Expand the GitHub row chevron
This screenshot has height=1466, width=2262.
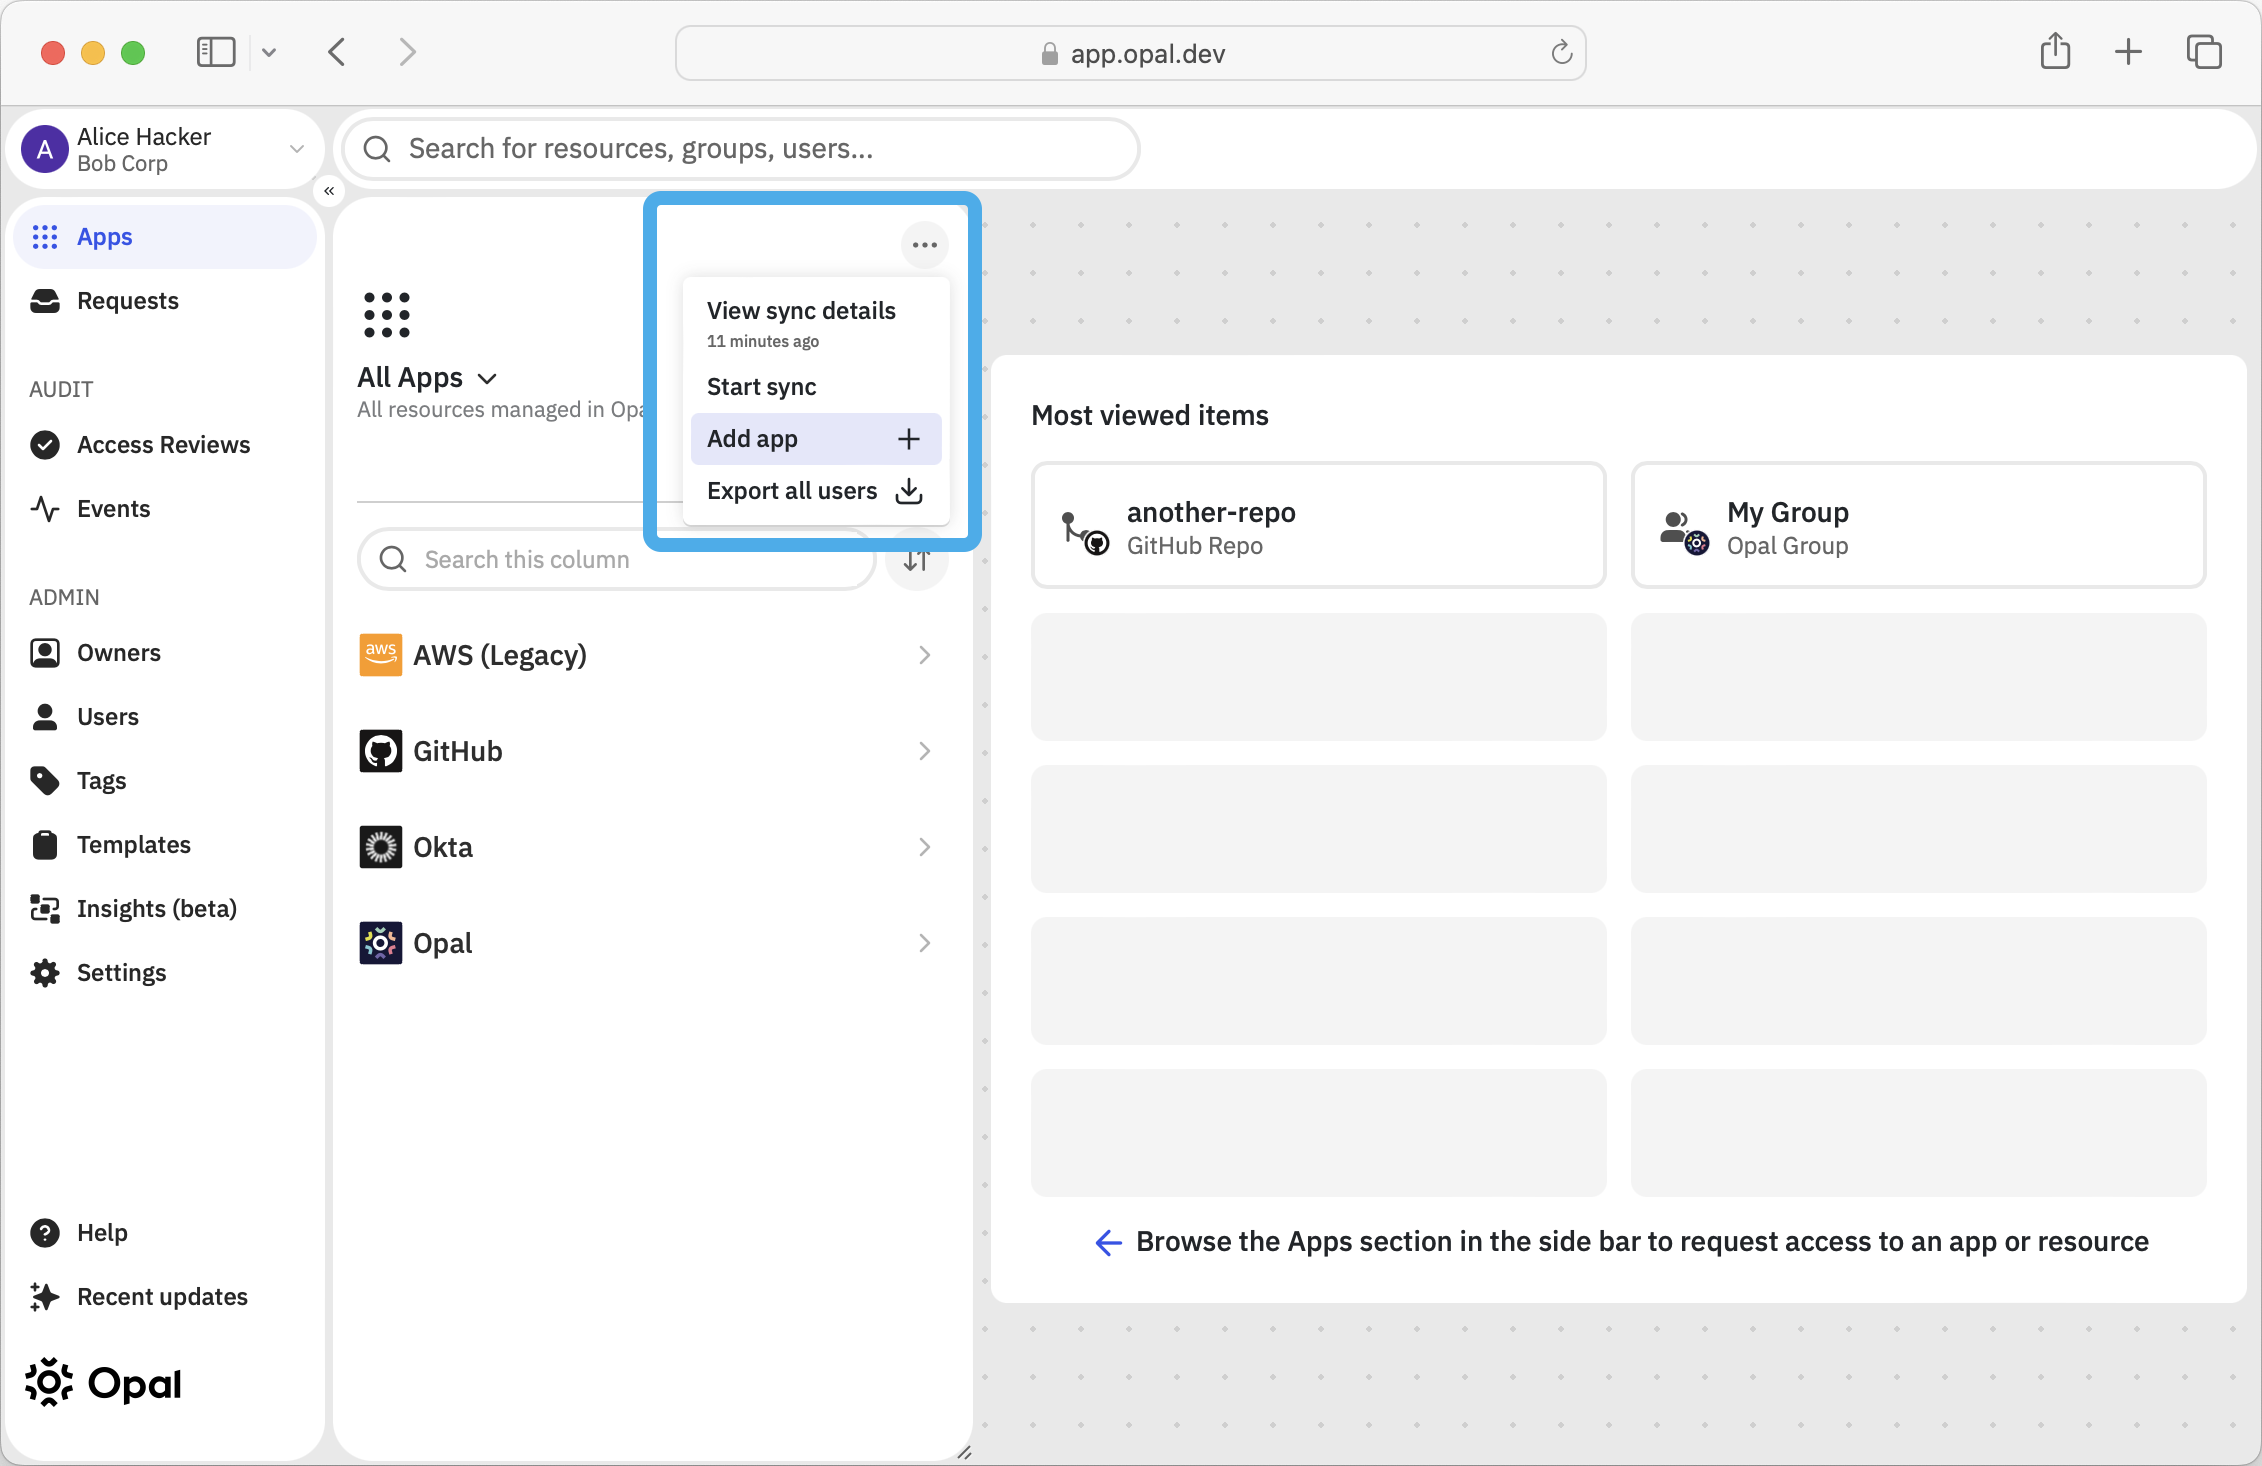[925, 751]
